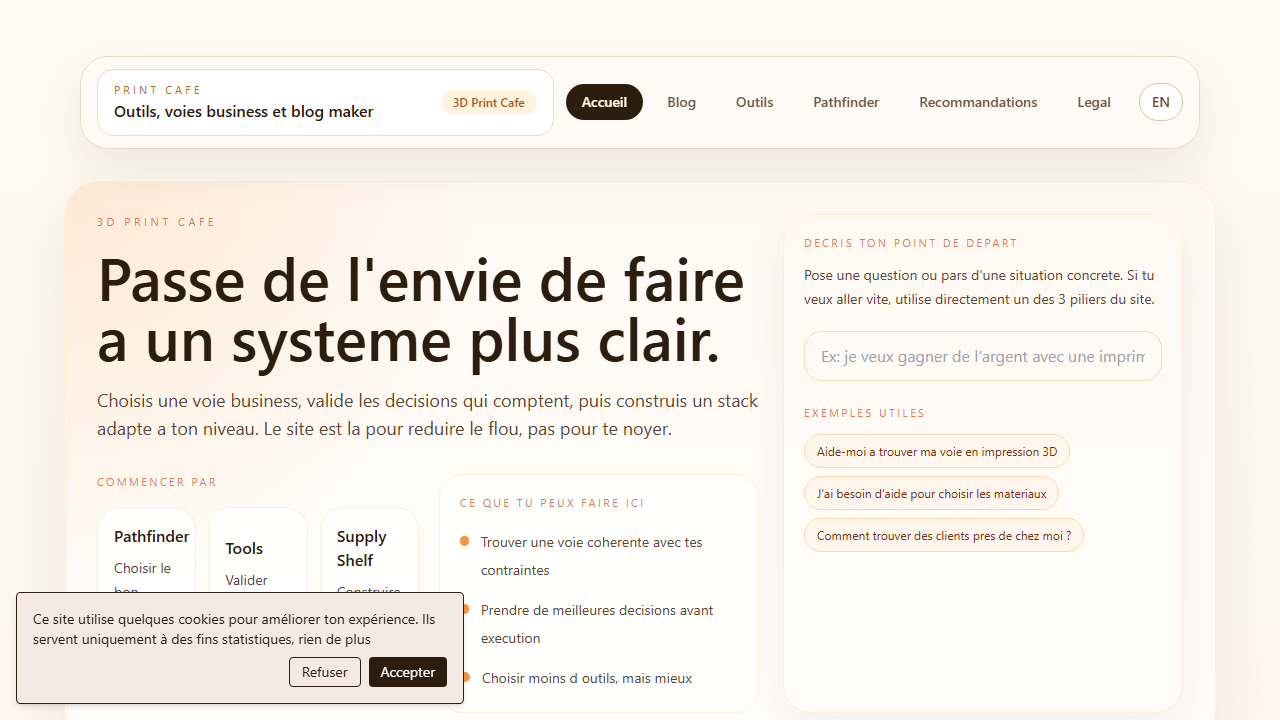Go to the Blog page
The image size is (1280, 720).
tap(681, 102)
